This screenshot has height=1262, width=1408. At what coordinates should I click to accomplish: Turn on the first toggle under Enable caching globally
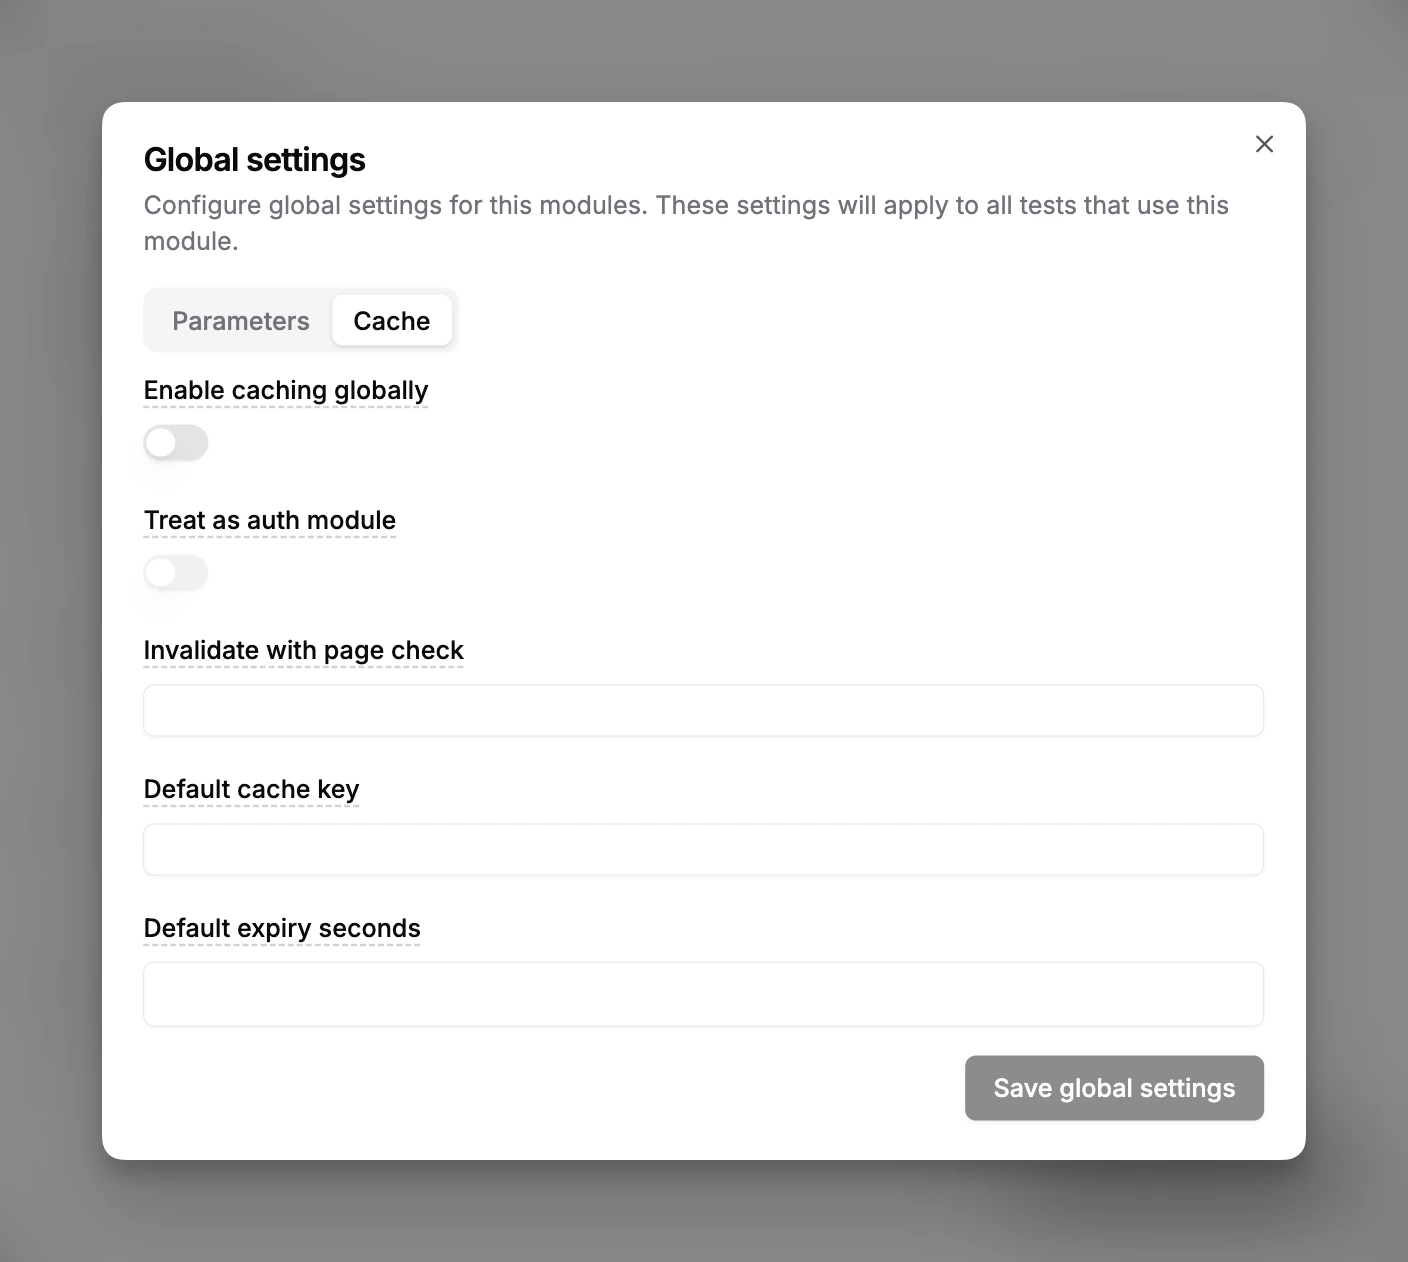[175, 442]
